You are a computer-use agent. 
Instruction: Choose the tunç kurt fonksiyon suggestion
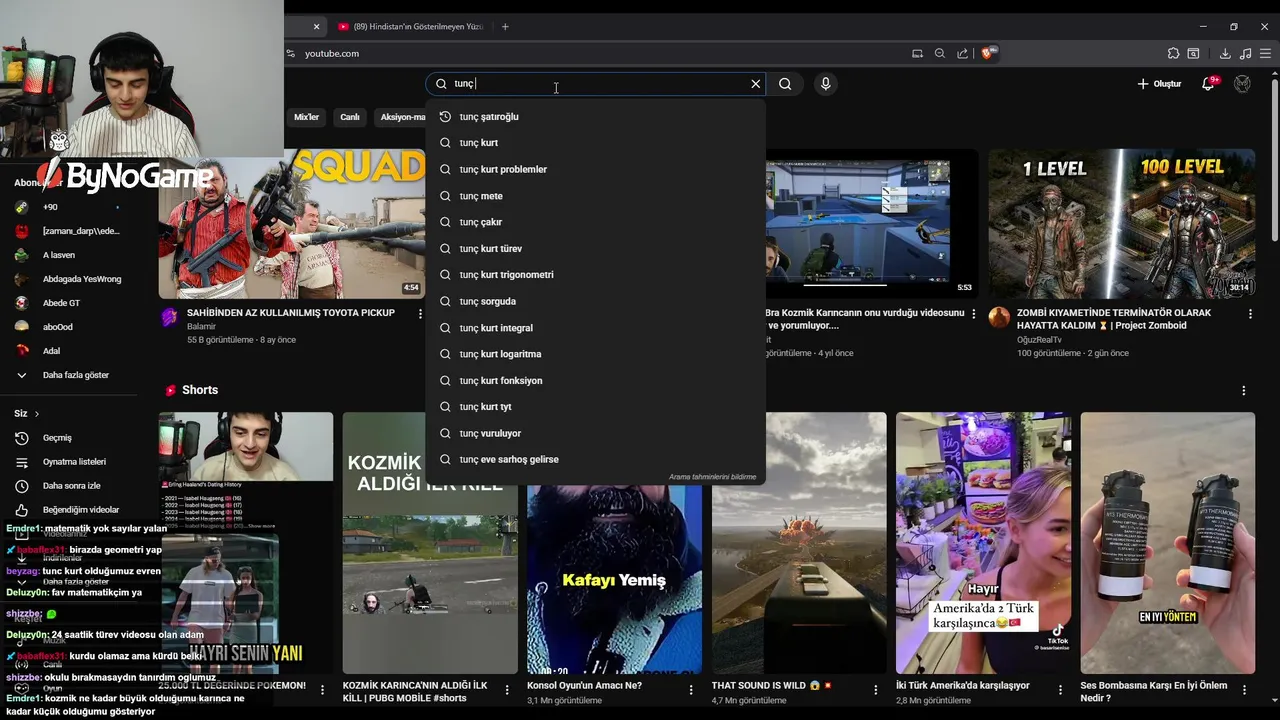595,380
